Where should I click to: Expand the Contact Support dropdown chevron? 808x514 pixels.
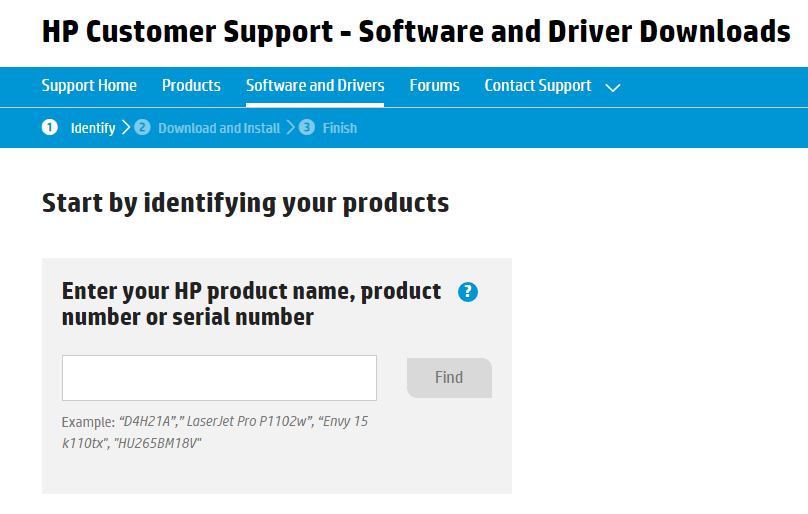[613, 88]
